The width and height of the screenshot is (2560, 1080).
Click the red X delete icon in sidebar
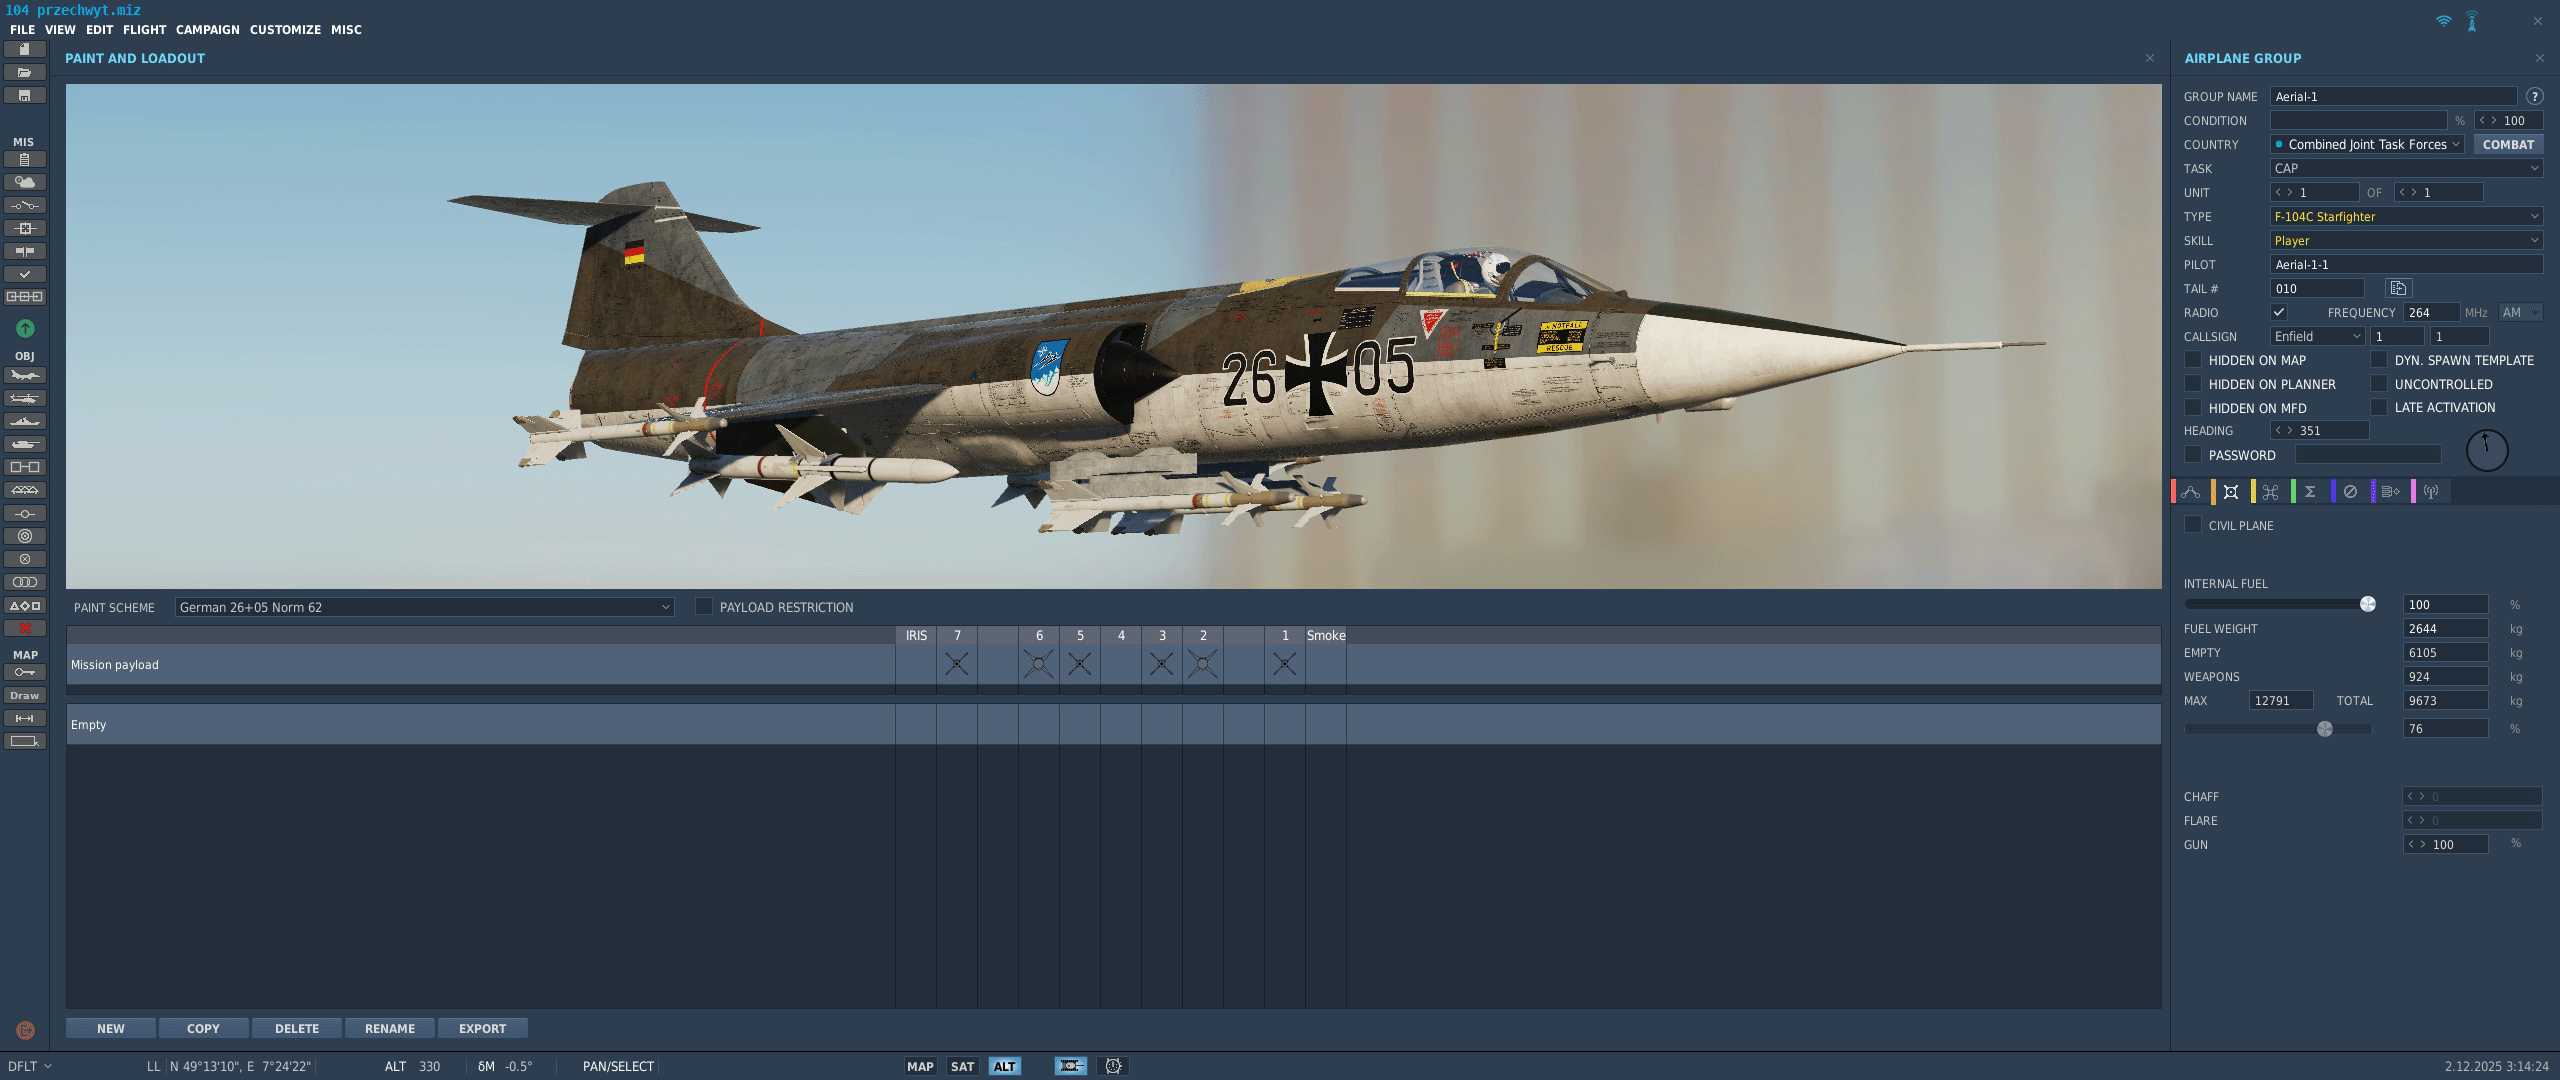coord(25,628)
